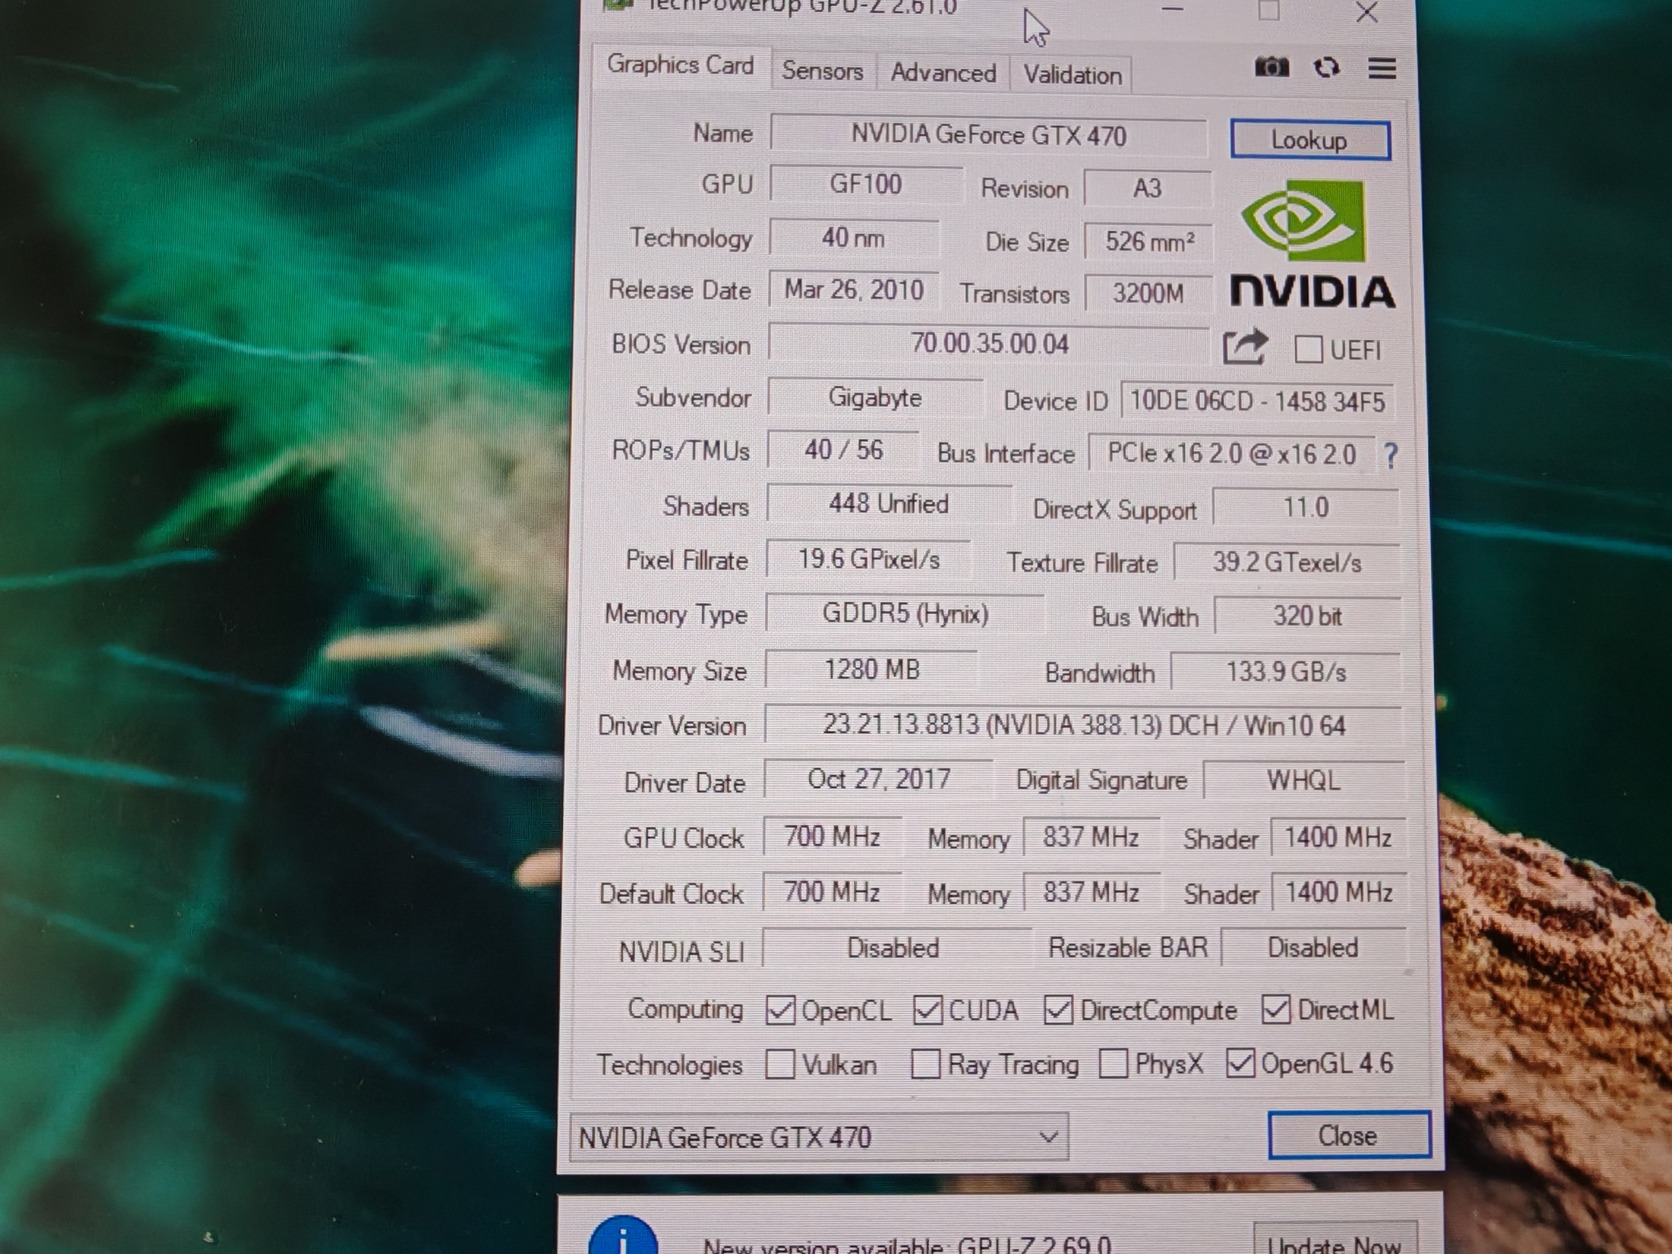Click the blue info icon in update bar

pyautogui.click(x=622, y=1237)
